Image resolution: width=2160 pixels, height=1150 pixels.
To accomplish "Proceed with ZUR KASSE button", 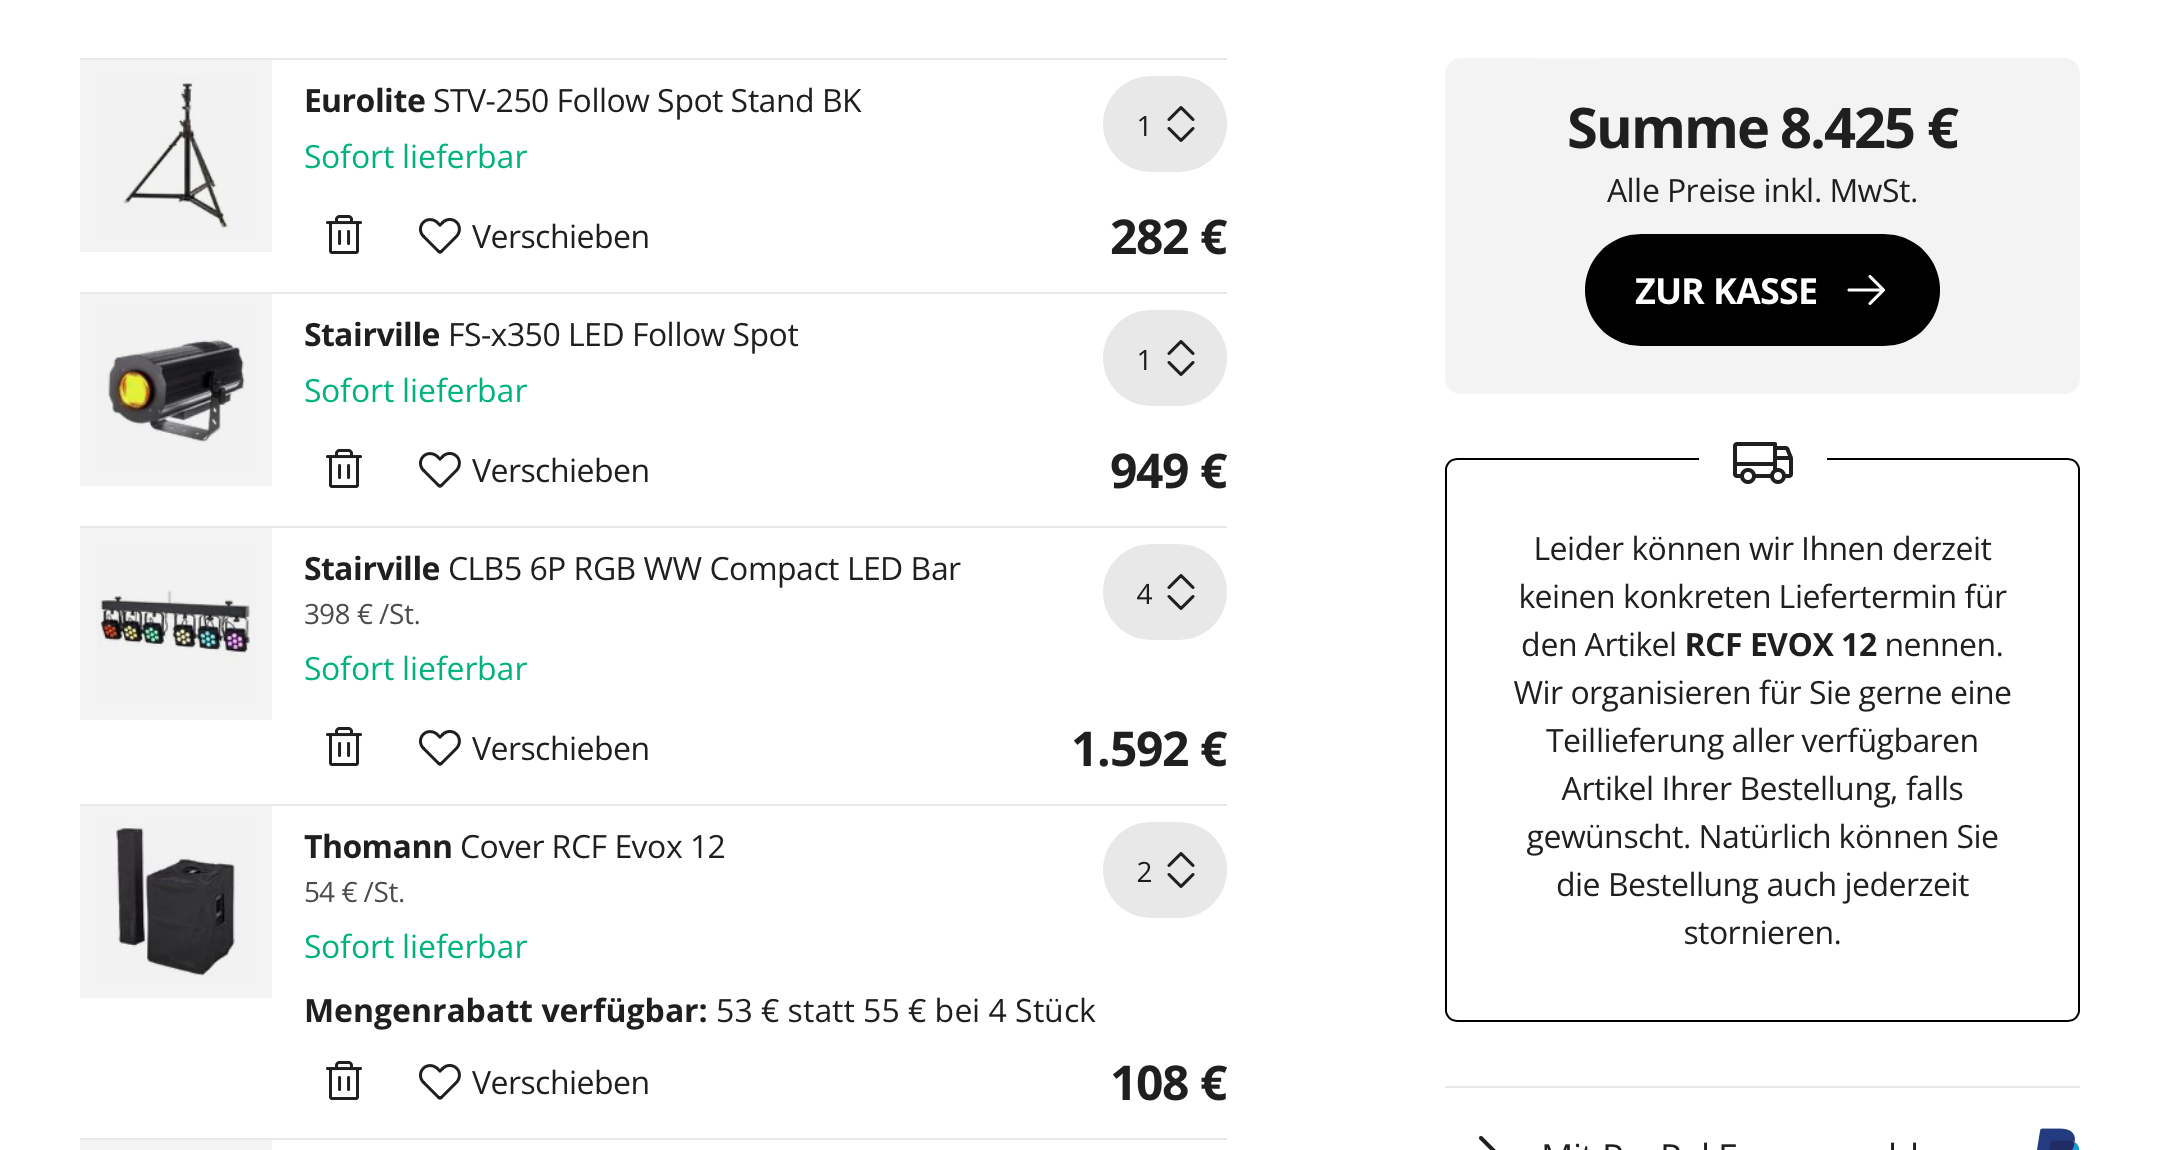I will [x=1762, y=290].
